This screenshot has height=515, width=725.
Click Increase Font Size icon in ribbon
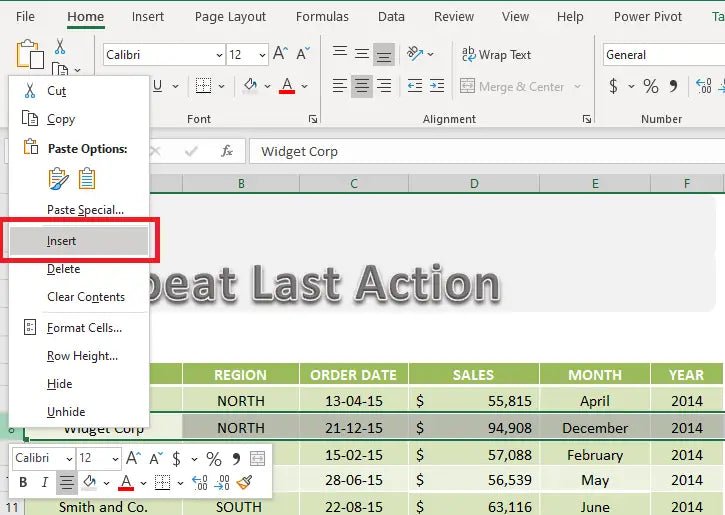click(280, 55)
